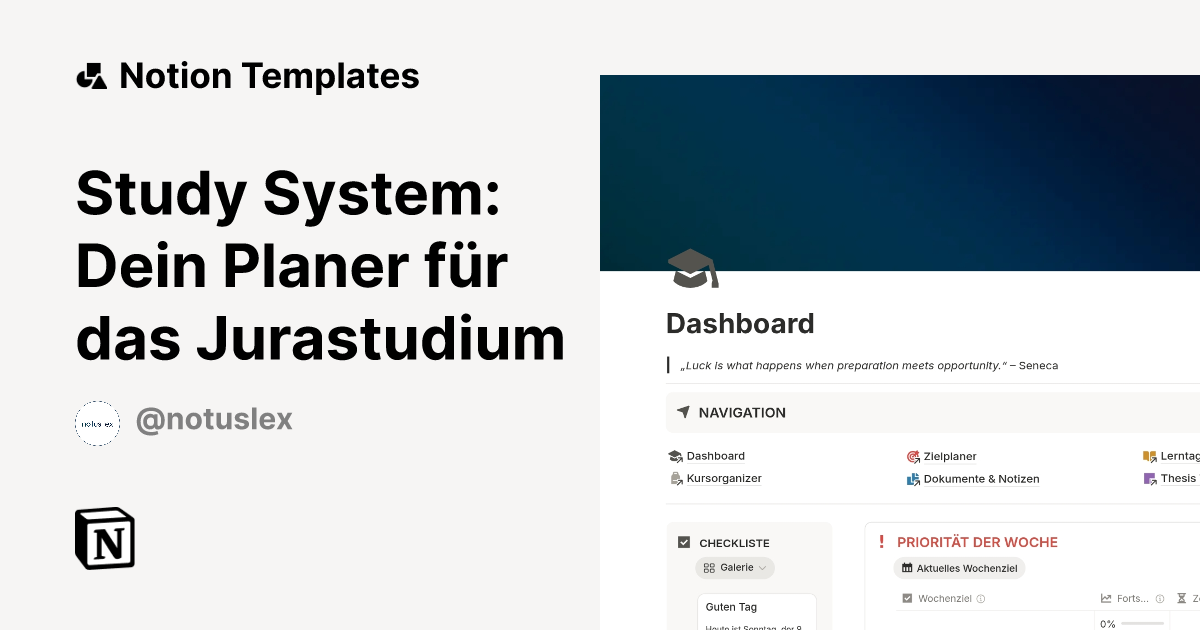This screenshot has width=1200, height=630.
Task: Open the Dashboard navigation link
Action: pos(714,456)
